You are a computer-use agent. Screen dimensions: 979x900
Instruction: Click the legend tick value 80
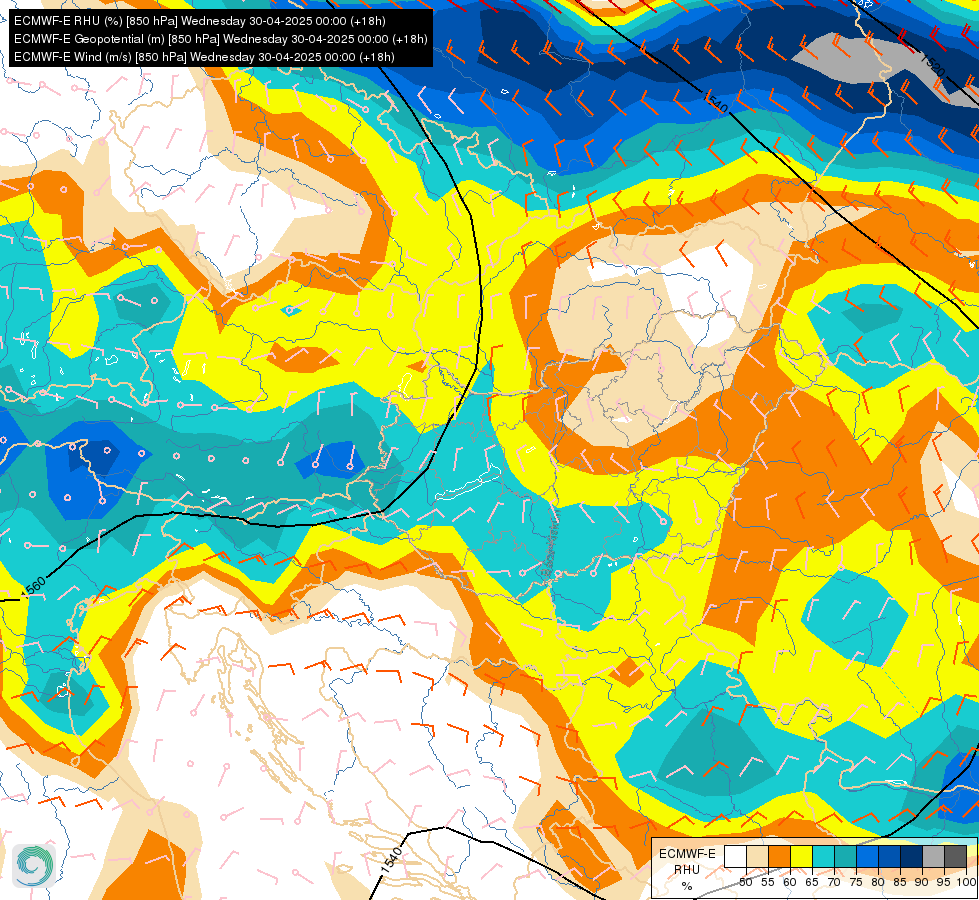(878, 882)
